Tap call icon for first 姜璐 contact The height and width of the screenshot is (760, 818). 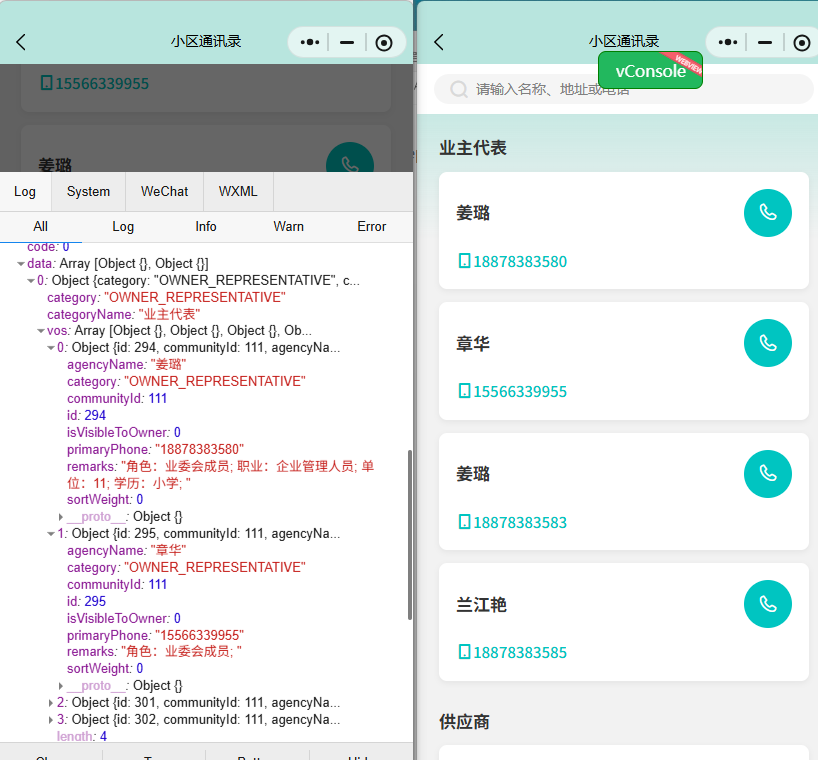pos(767,212)
